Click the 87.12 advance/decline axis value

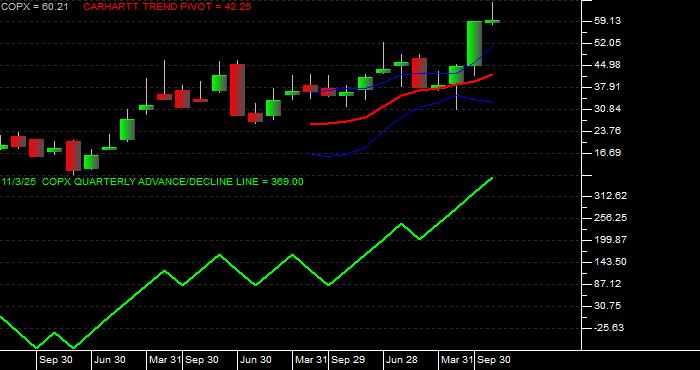click(x=608, y=284)
